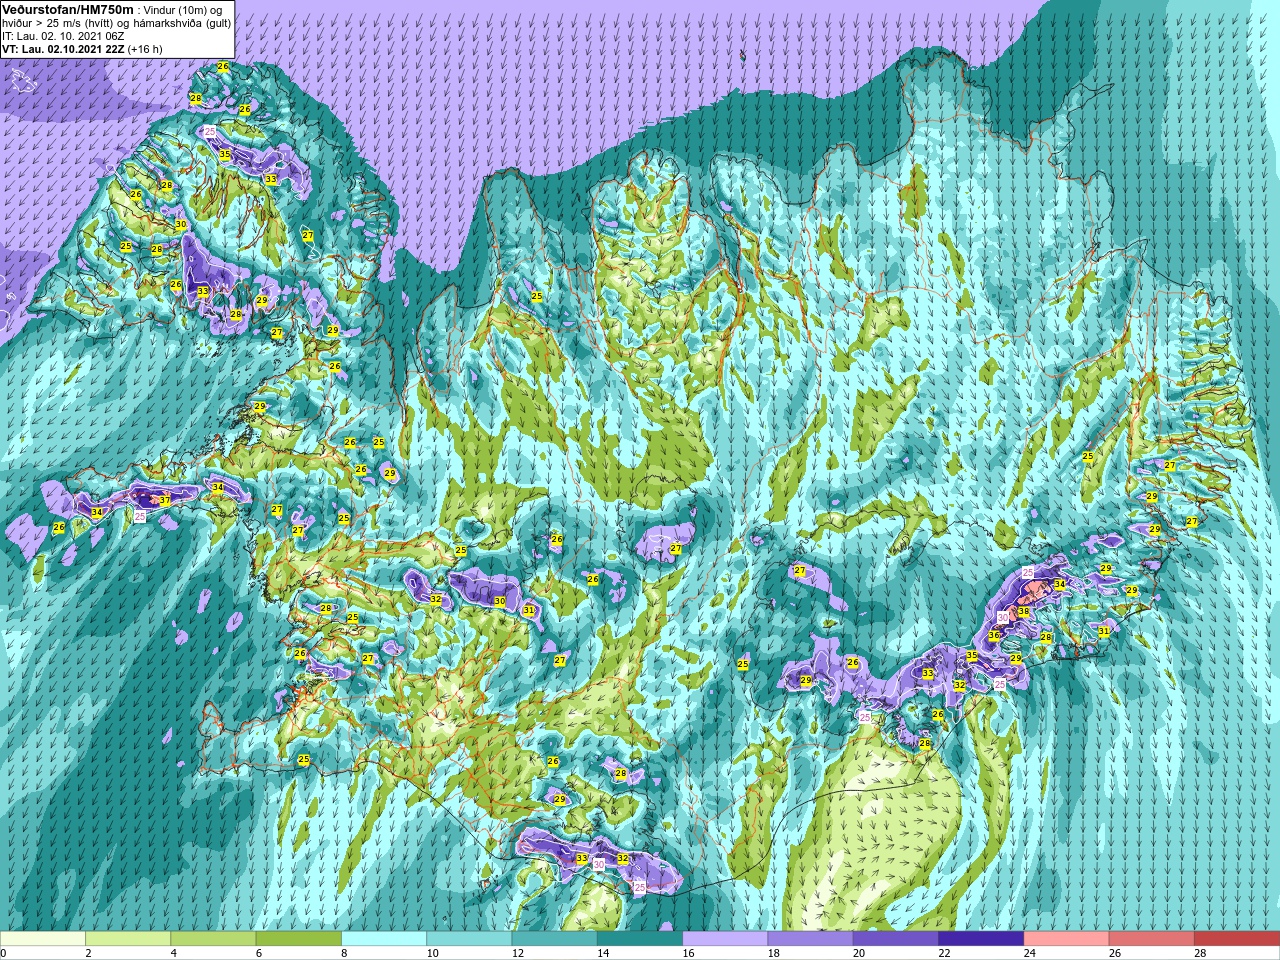
Task: Click the 'VT: Lau. 02.10.2021 22Z' valid time line
Action: [82, 49]
